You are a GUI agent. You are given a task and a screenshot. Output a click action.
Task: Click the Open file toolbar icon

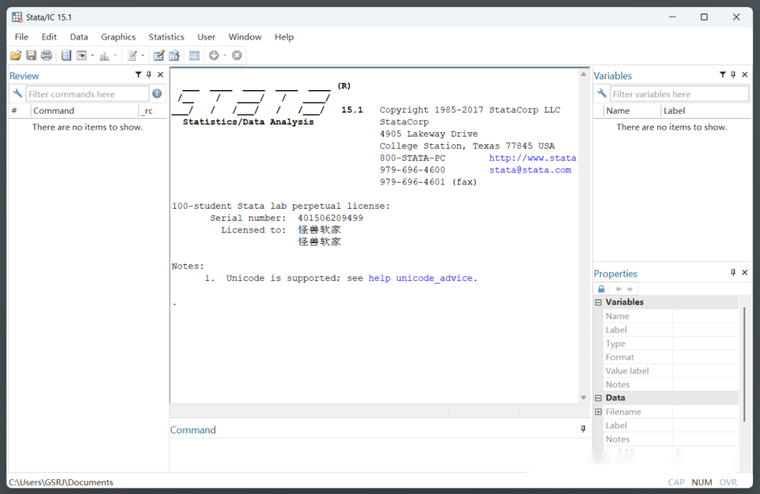16,56
